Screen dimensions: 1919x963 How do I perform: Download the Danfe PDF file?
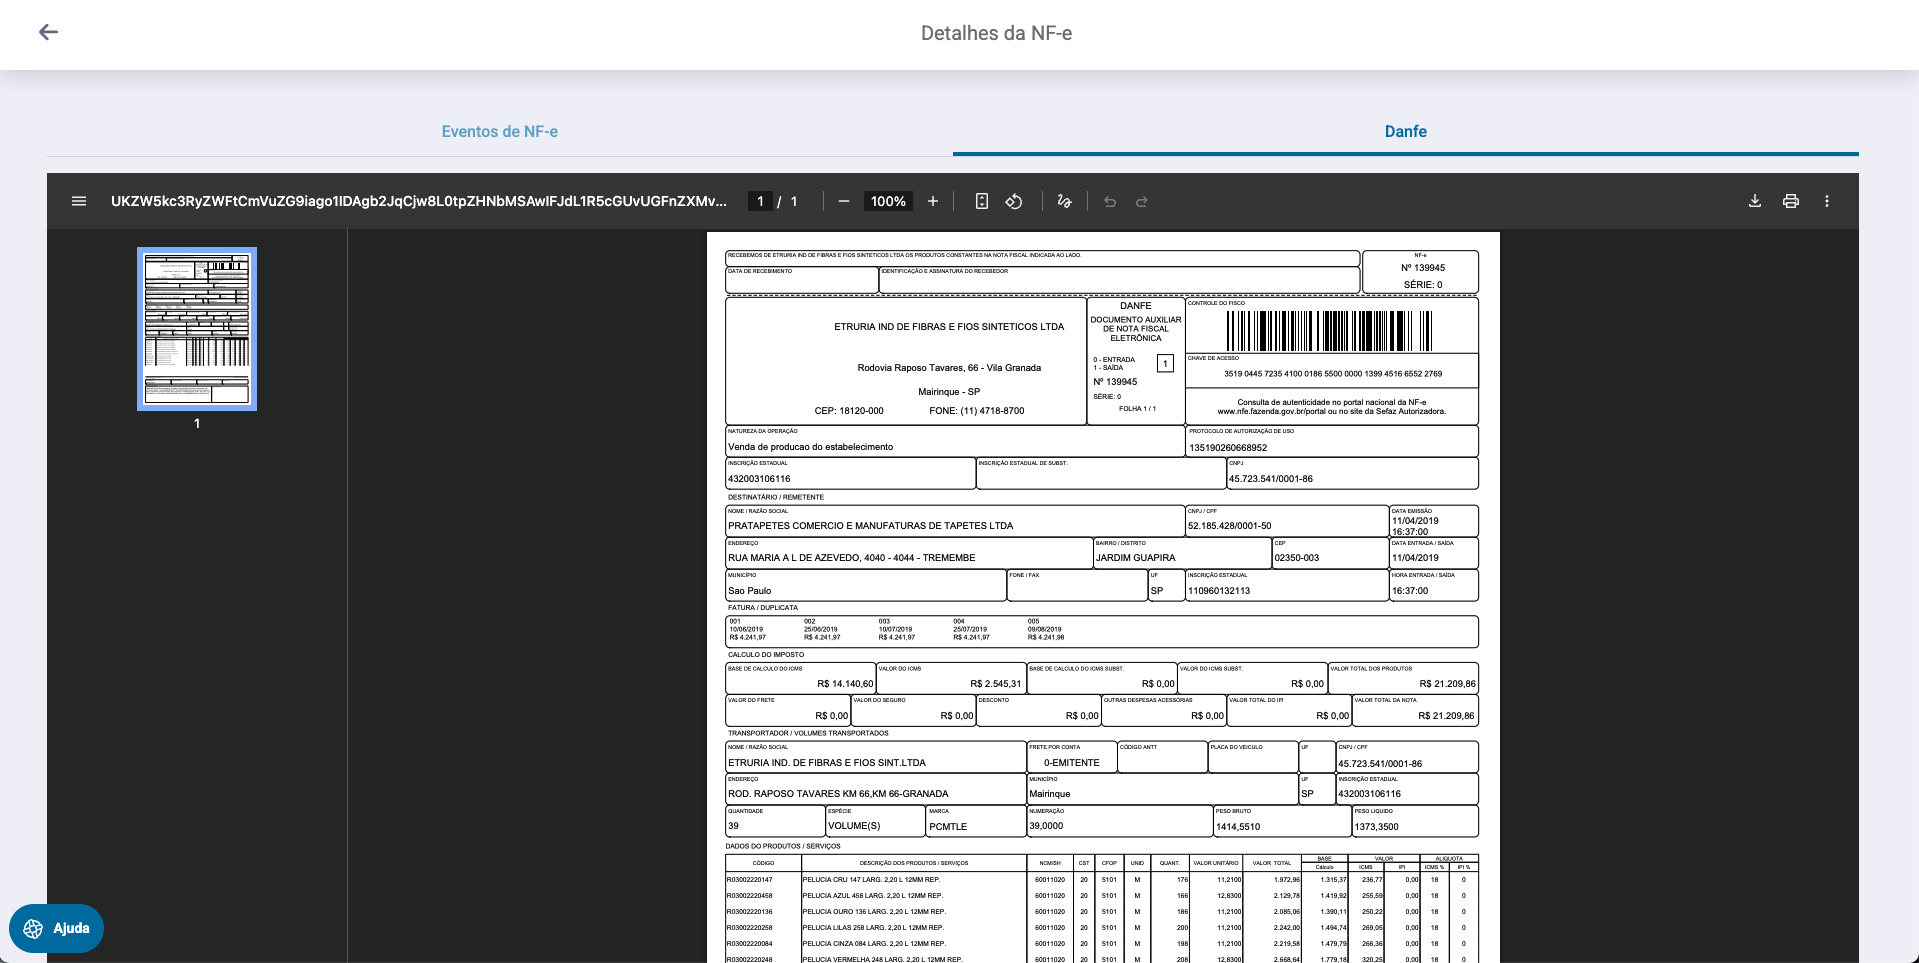pyautogui.click(x=1754, y=201)
